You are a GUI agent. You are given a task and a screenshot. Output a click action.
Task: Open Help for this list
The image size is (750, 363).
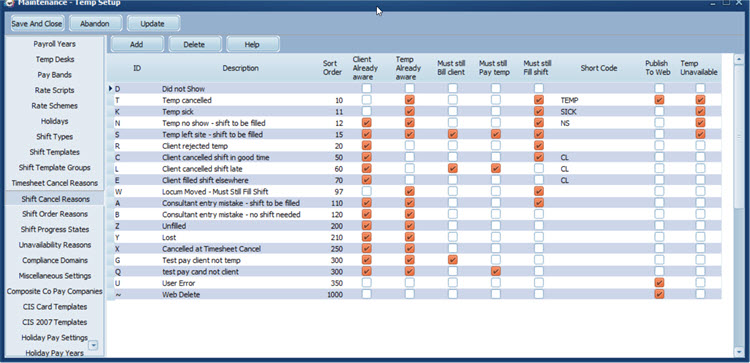(252, 44)
